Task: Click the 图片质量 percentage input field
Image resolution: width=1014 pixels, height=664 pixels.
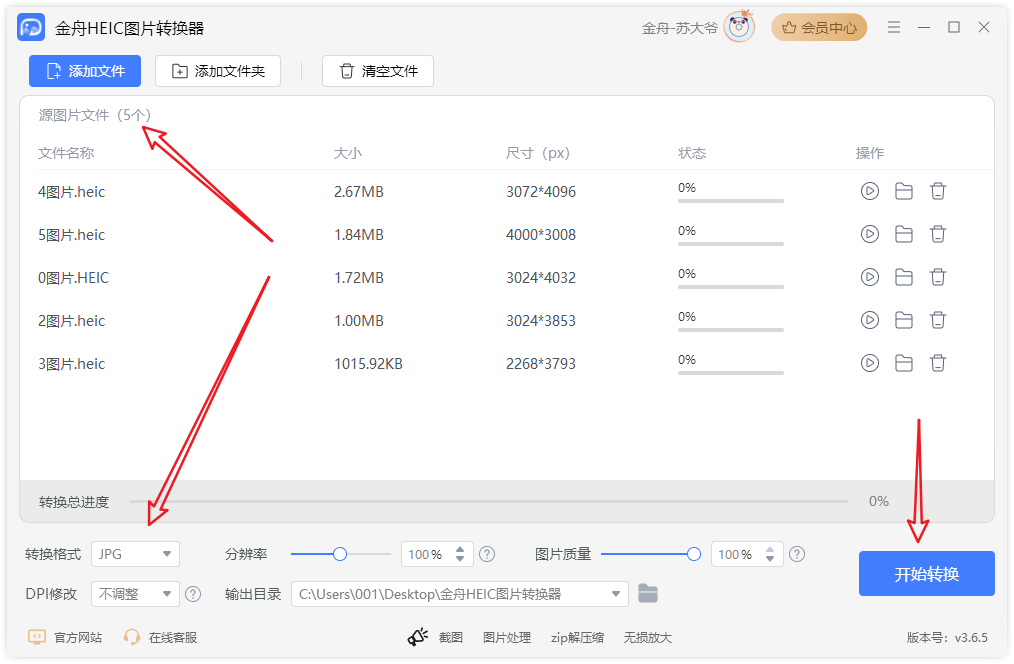Action: (735, 554)
